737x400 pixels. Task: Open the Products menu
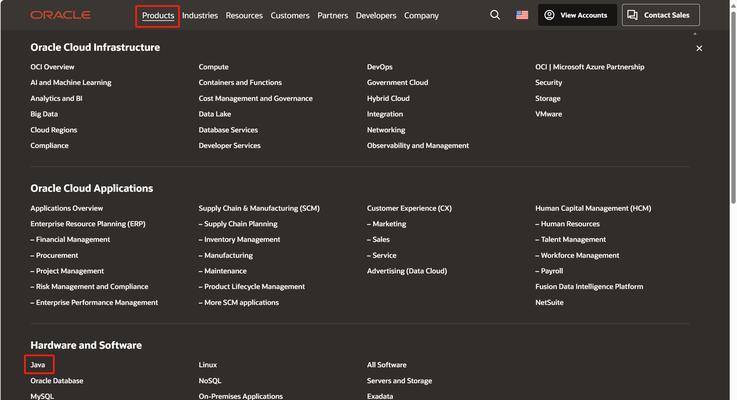pyautogui.click(x=158, y=16)
